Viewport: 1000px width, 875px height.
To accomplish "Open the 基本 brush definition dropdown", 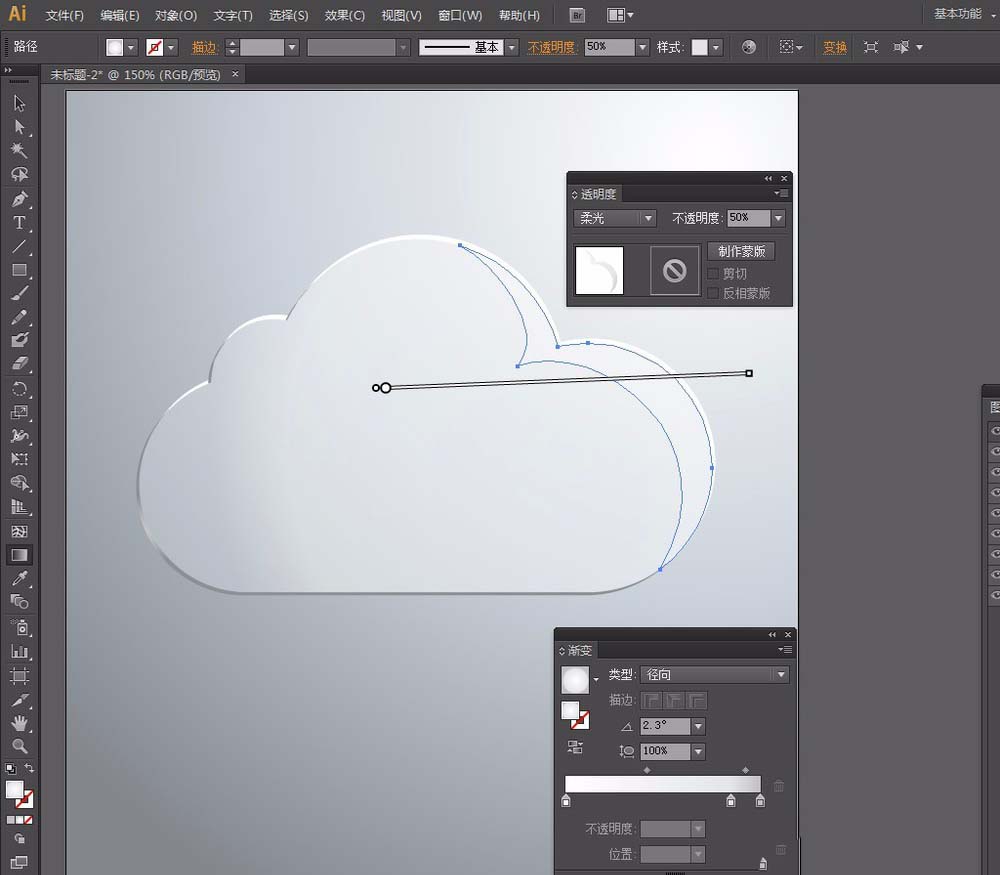I will (511, 47).
